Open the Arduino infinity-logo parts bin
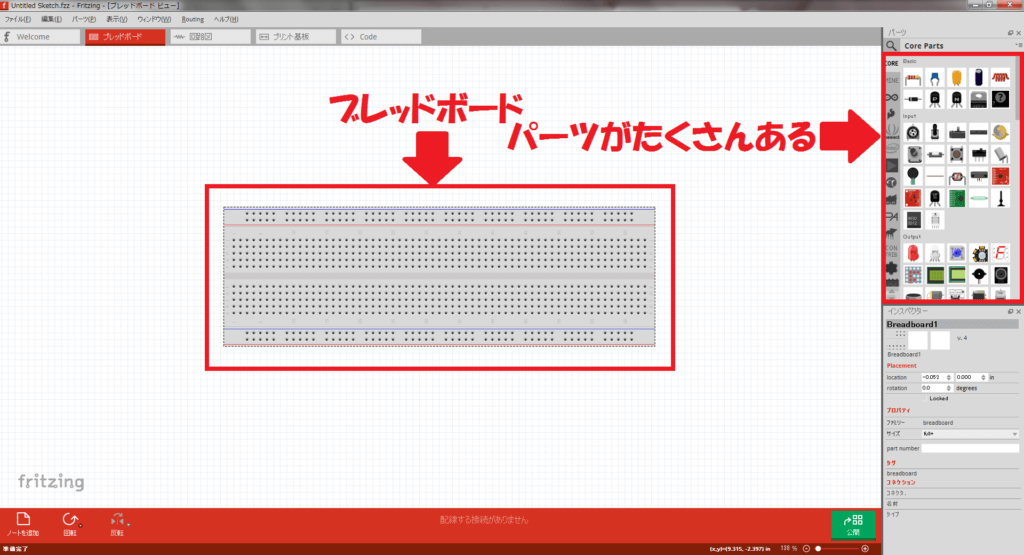 (892, 97)
